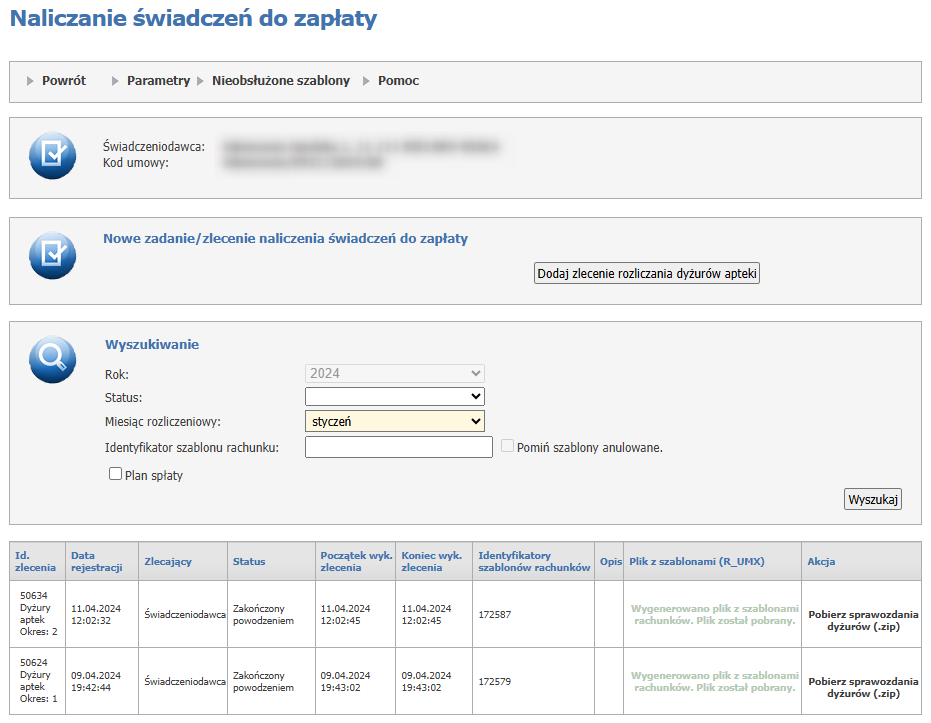931x723 pixels.
Task: Sort by Data rejestracji column header
Action: click(96, 562)
